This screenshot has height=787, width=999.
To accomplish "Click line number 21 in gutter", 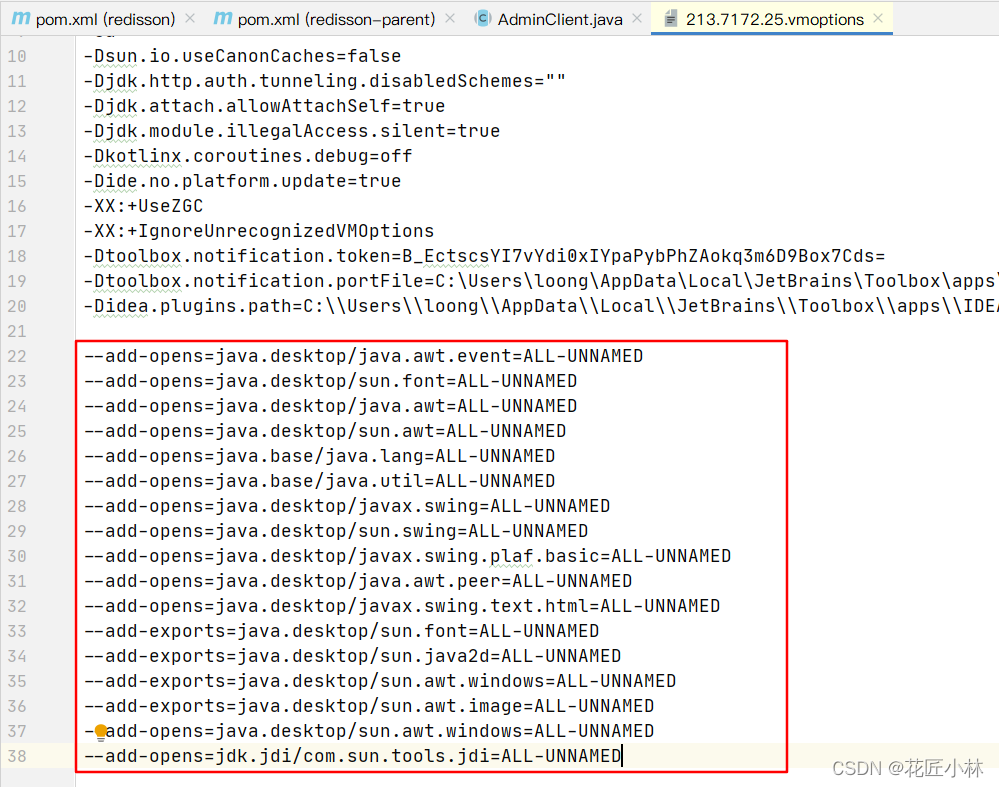I will coord(17,331).
